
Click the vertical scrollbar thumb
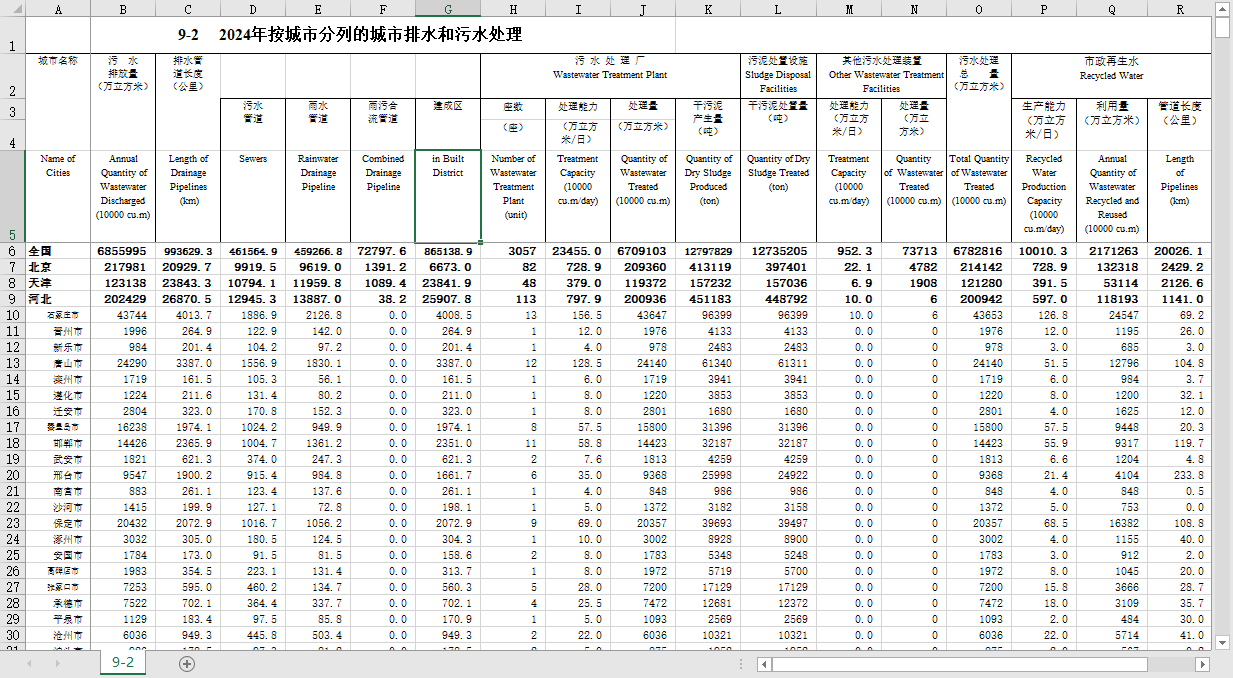click(x=1223, y=27)
